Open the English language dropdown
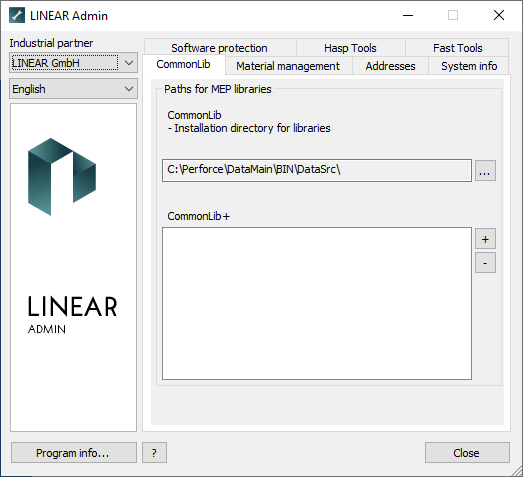The width and height of the screenshot is (523, 477). (73, 89)
